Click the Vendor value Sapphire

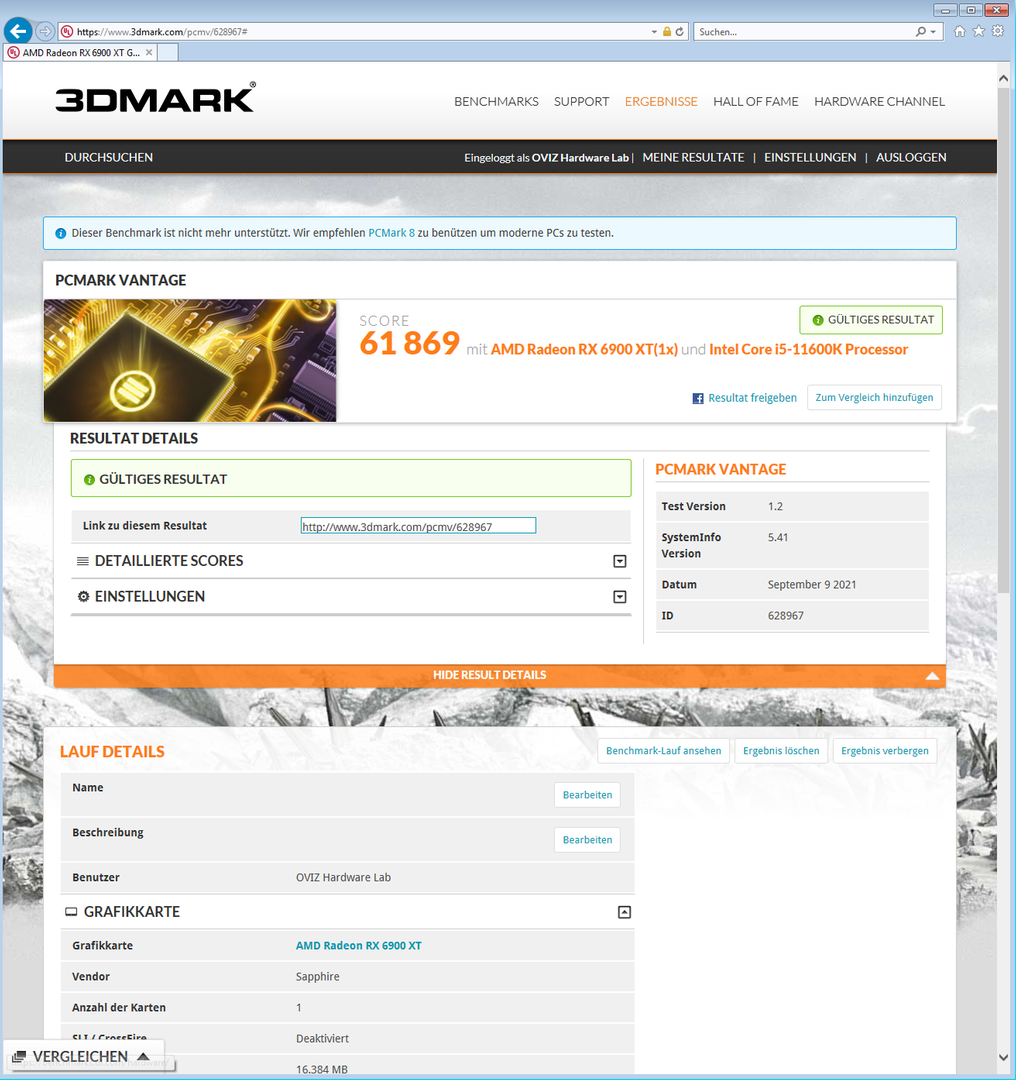(318, 977)
